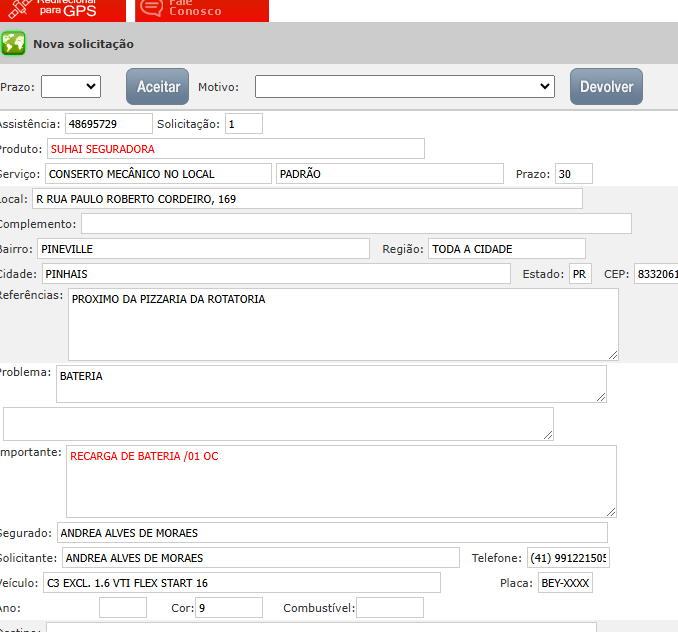Image resolution: width=678 pixels, height=632 pixels.
Task: Click the satellite icon on Redirecionar para GPS
Action: (18, 6)
